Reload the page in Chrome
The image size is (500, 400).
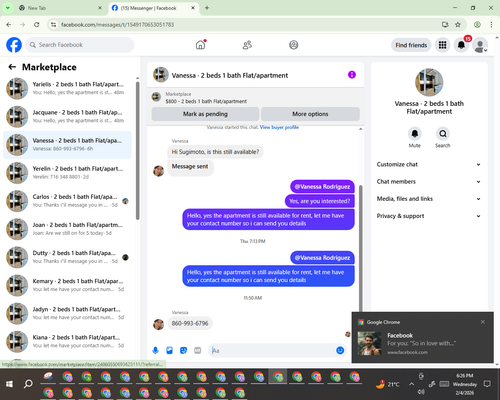(x=37, y=25)
